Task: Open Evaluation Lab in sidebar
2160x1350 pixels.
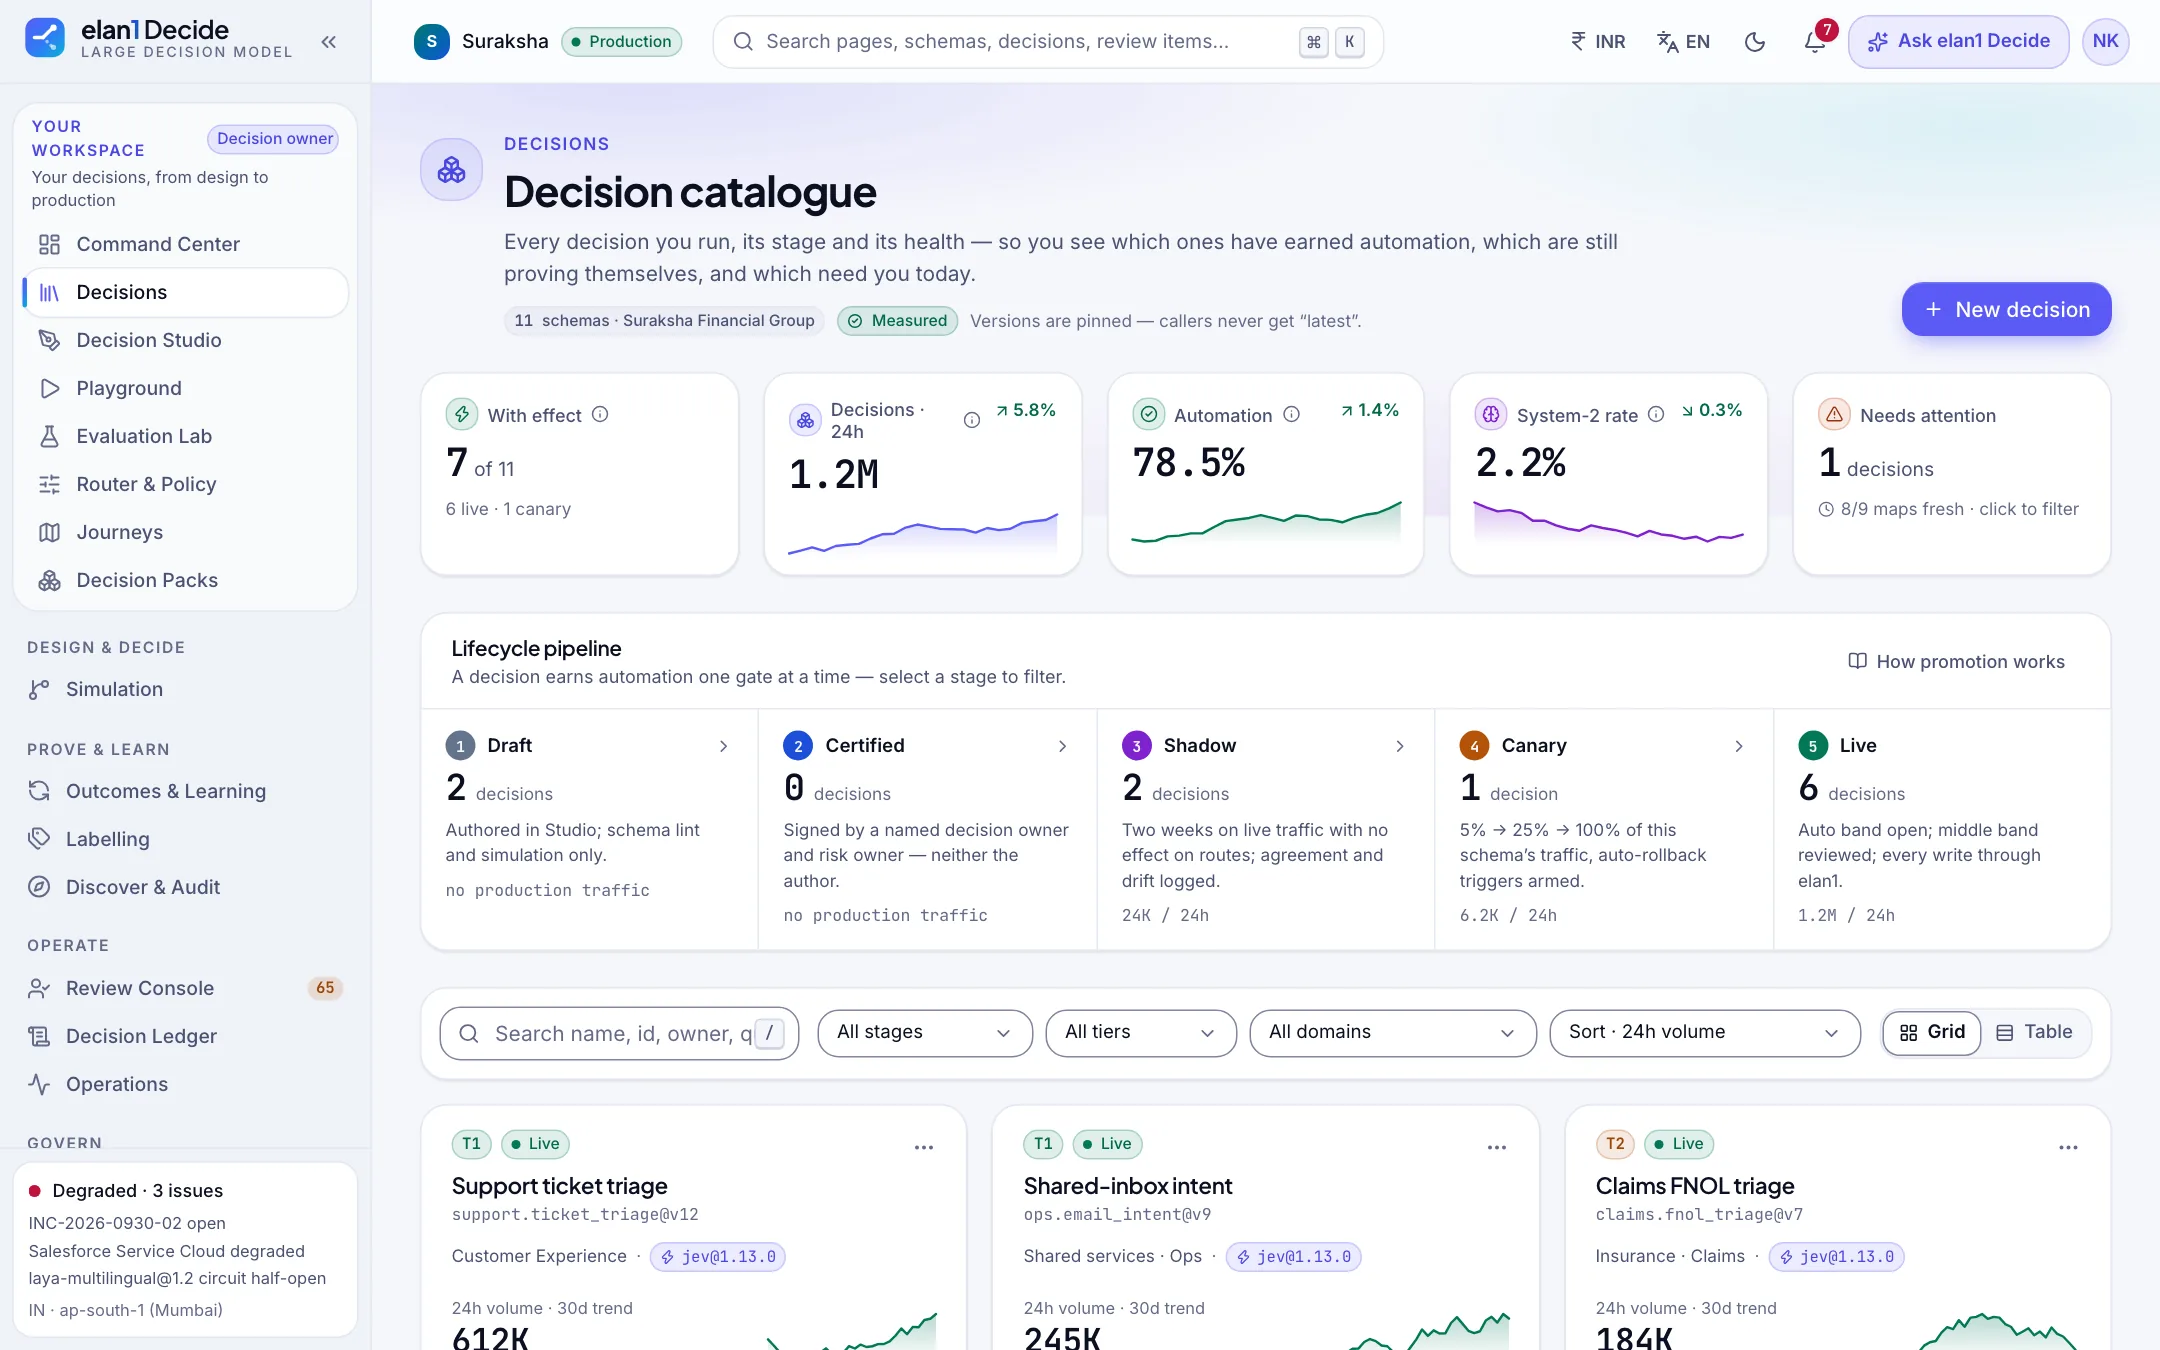Action: 186,436
